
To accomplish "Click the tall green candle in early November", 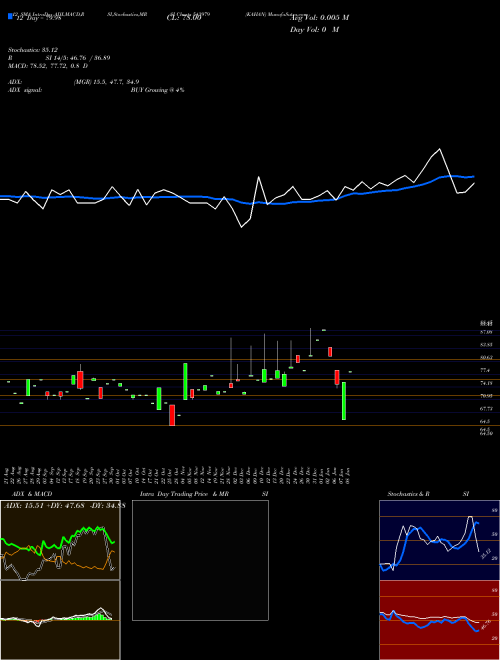I will [x=185, y=382].
